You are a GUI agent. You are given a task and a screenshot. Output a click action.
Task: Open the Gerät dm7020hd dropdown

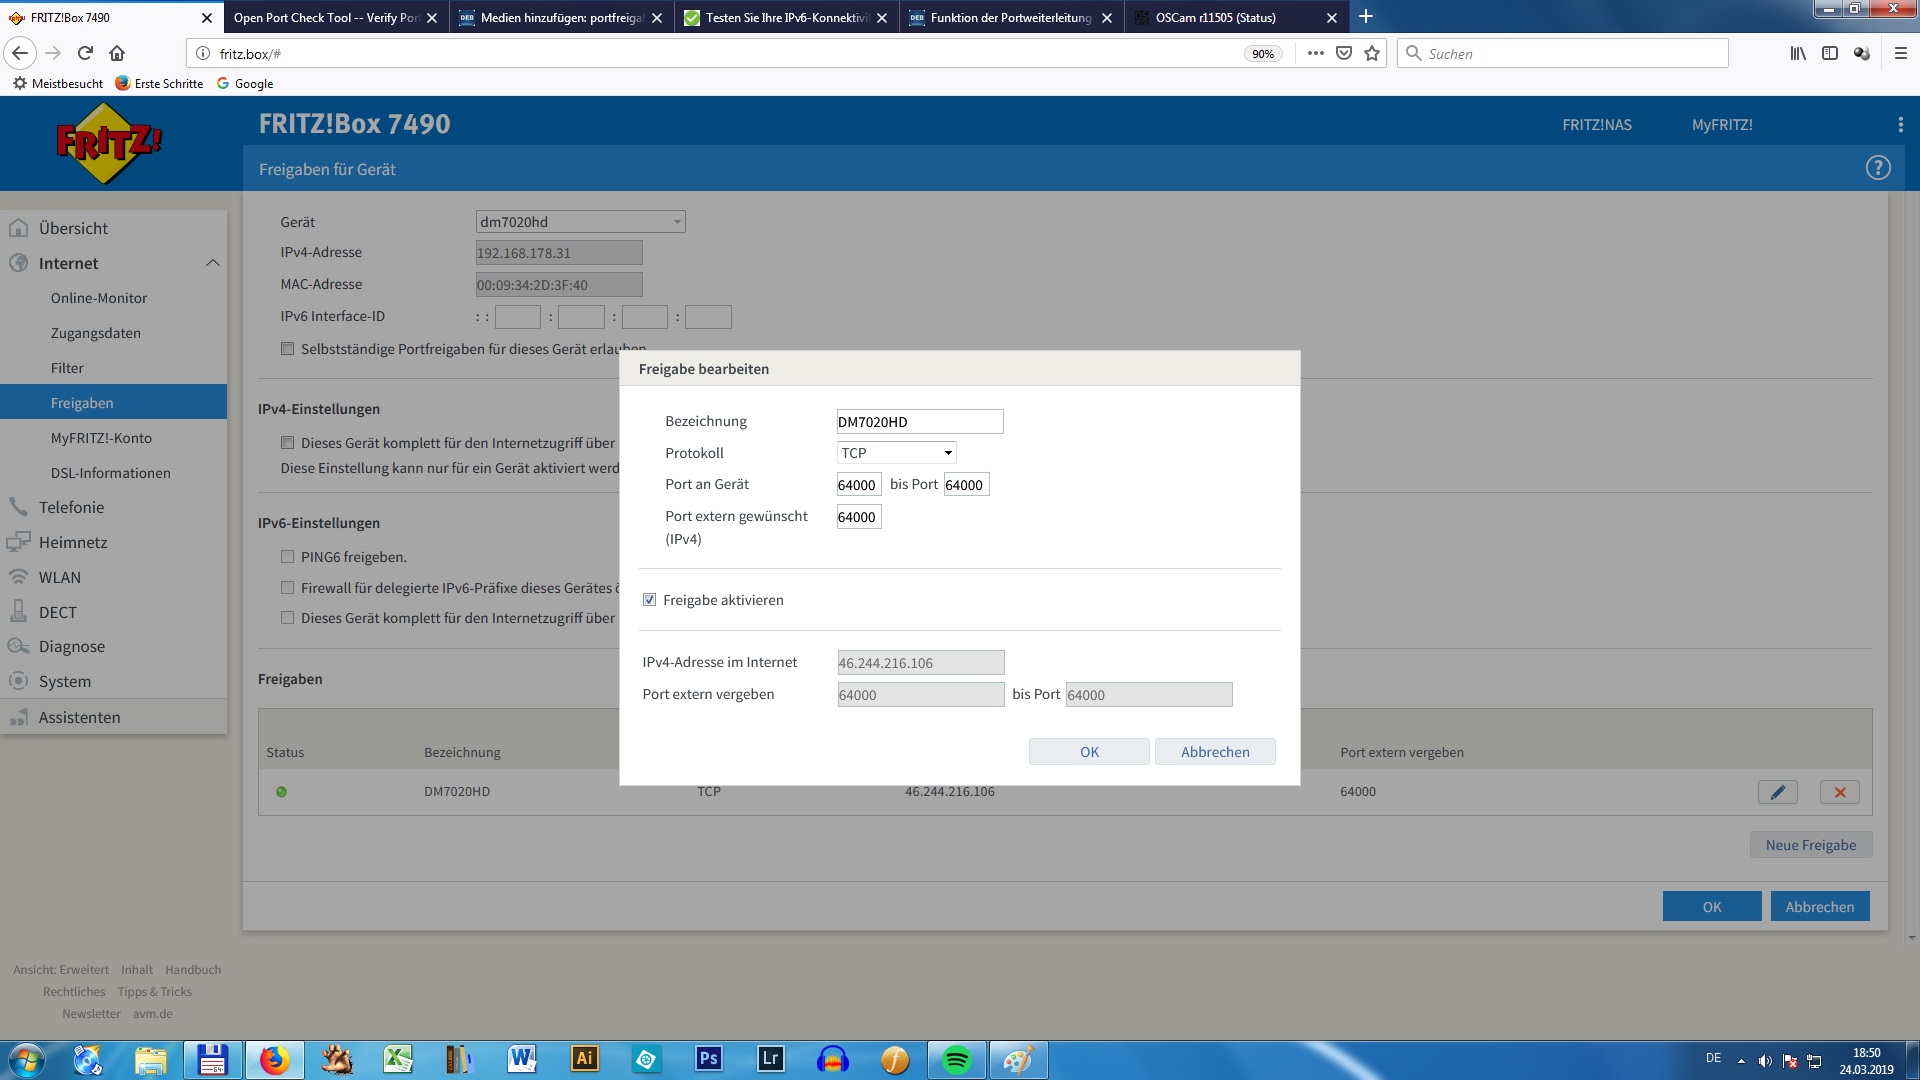click(x=580, y=222)
